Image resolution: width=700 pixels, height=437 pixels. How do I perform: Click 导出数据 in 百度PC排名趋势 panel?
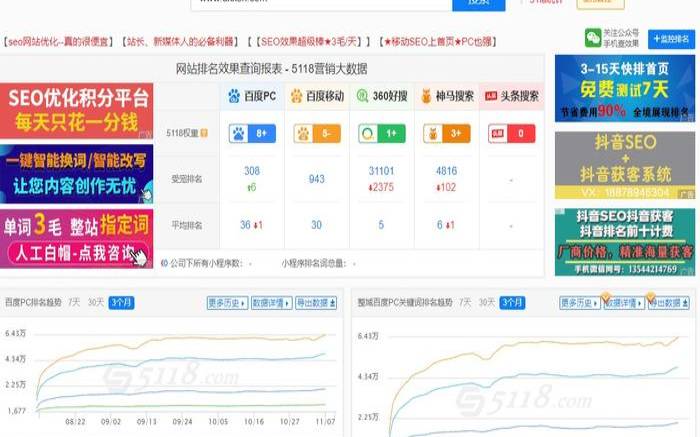(316, 303)
